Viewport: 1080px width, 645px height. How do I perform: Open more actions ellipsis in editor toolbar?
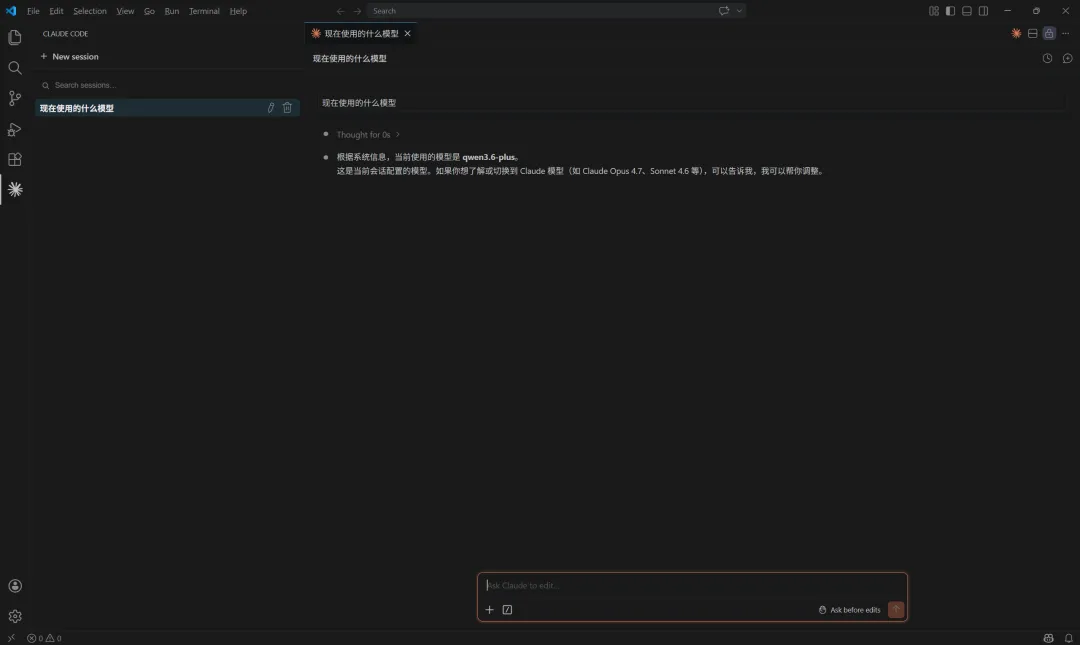pos(1066,33)
